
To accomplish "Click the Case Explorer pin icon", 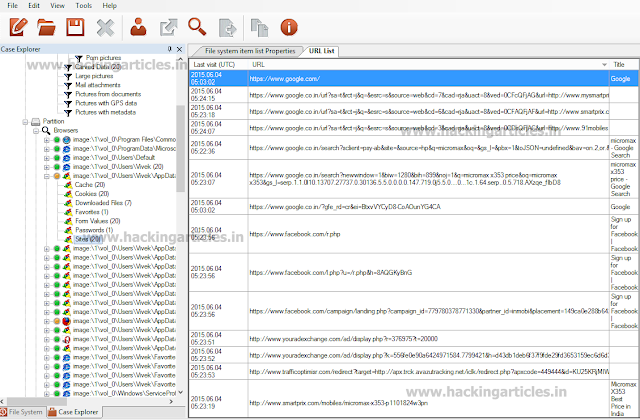I will (x=170, y=49).
